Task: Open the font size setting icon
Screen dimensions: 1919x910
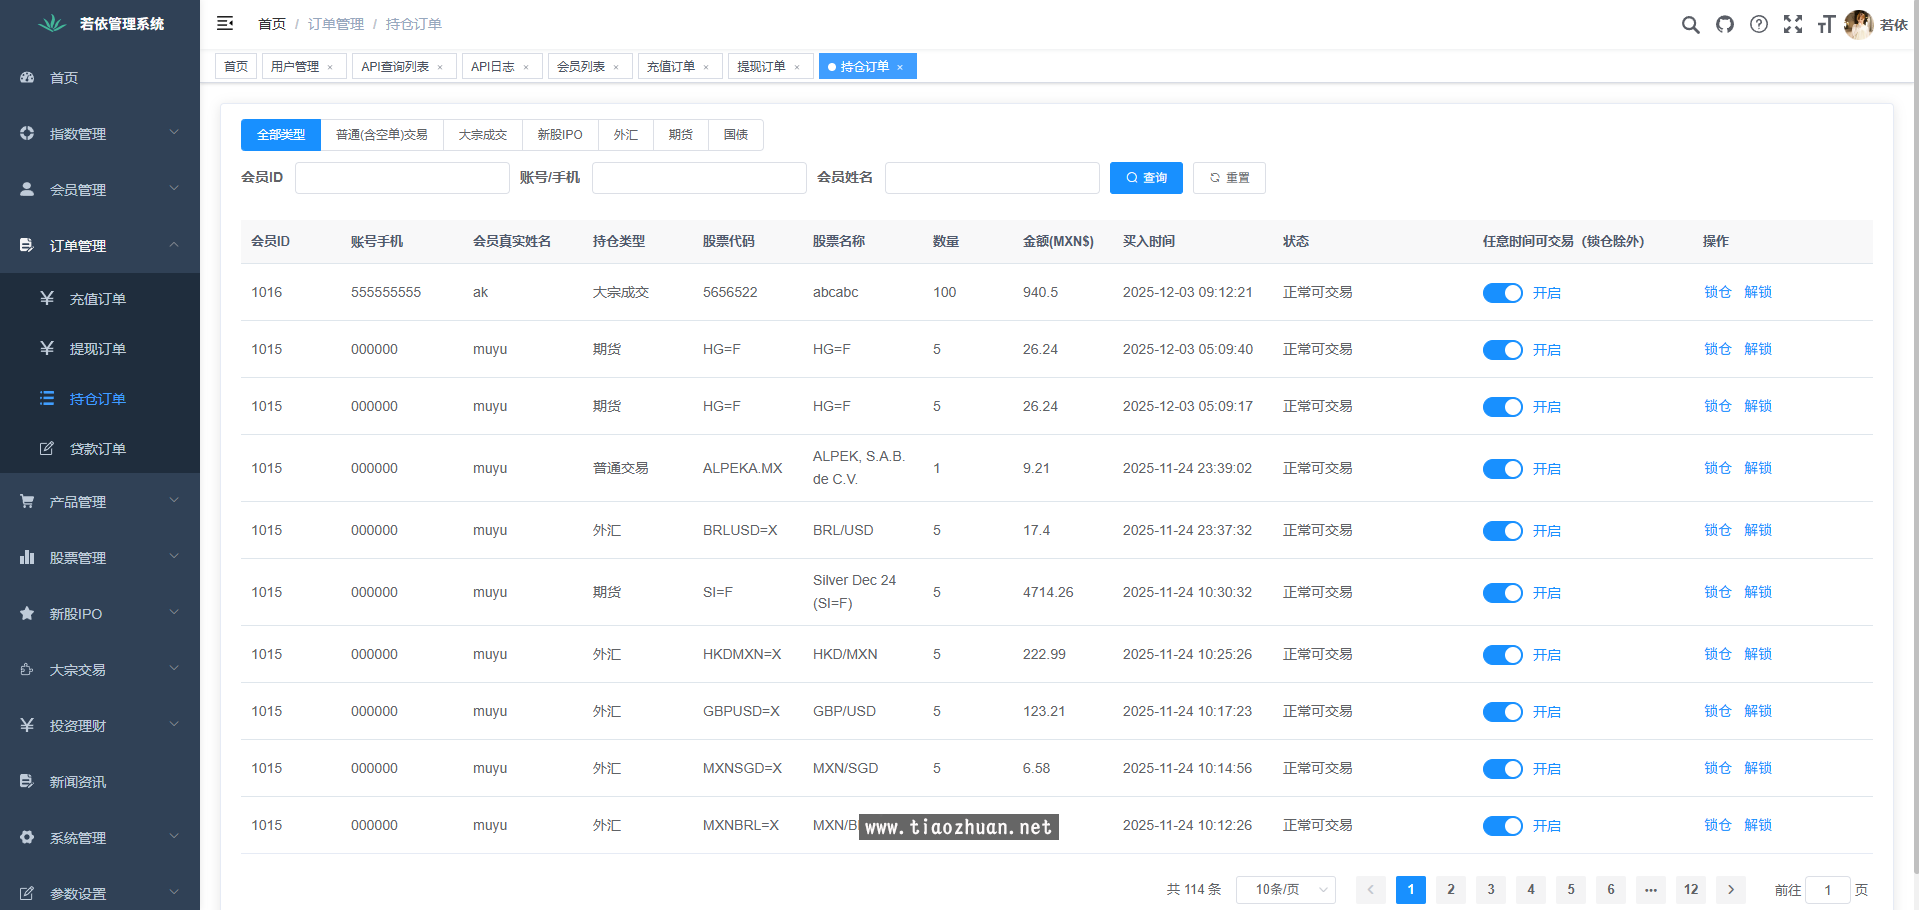Action: tap(1826, 25)
